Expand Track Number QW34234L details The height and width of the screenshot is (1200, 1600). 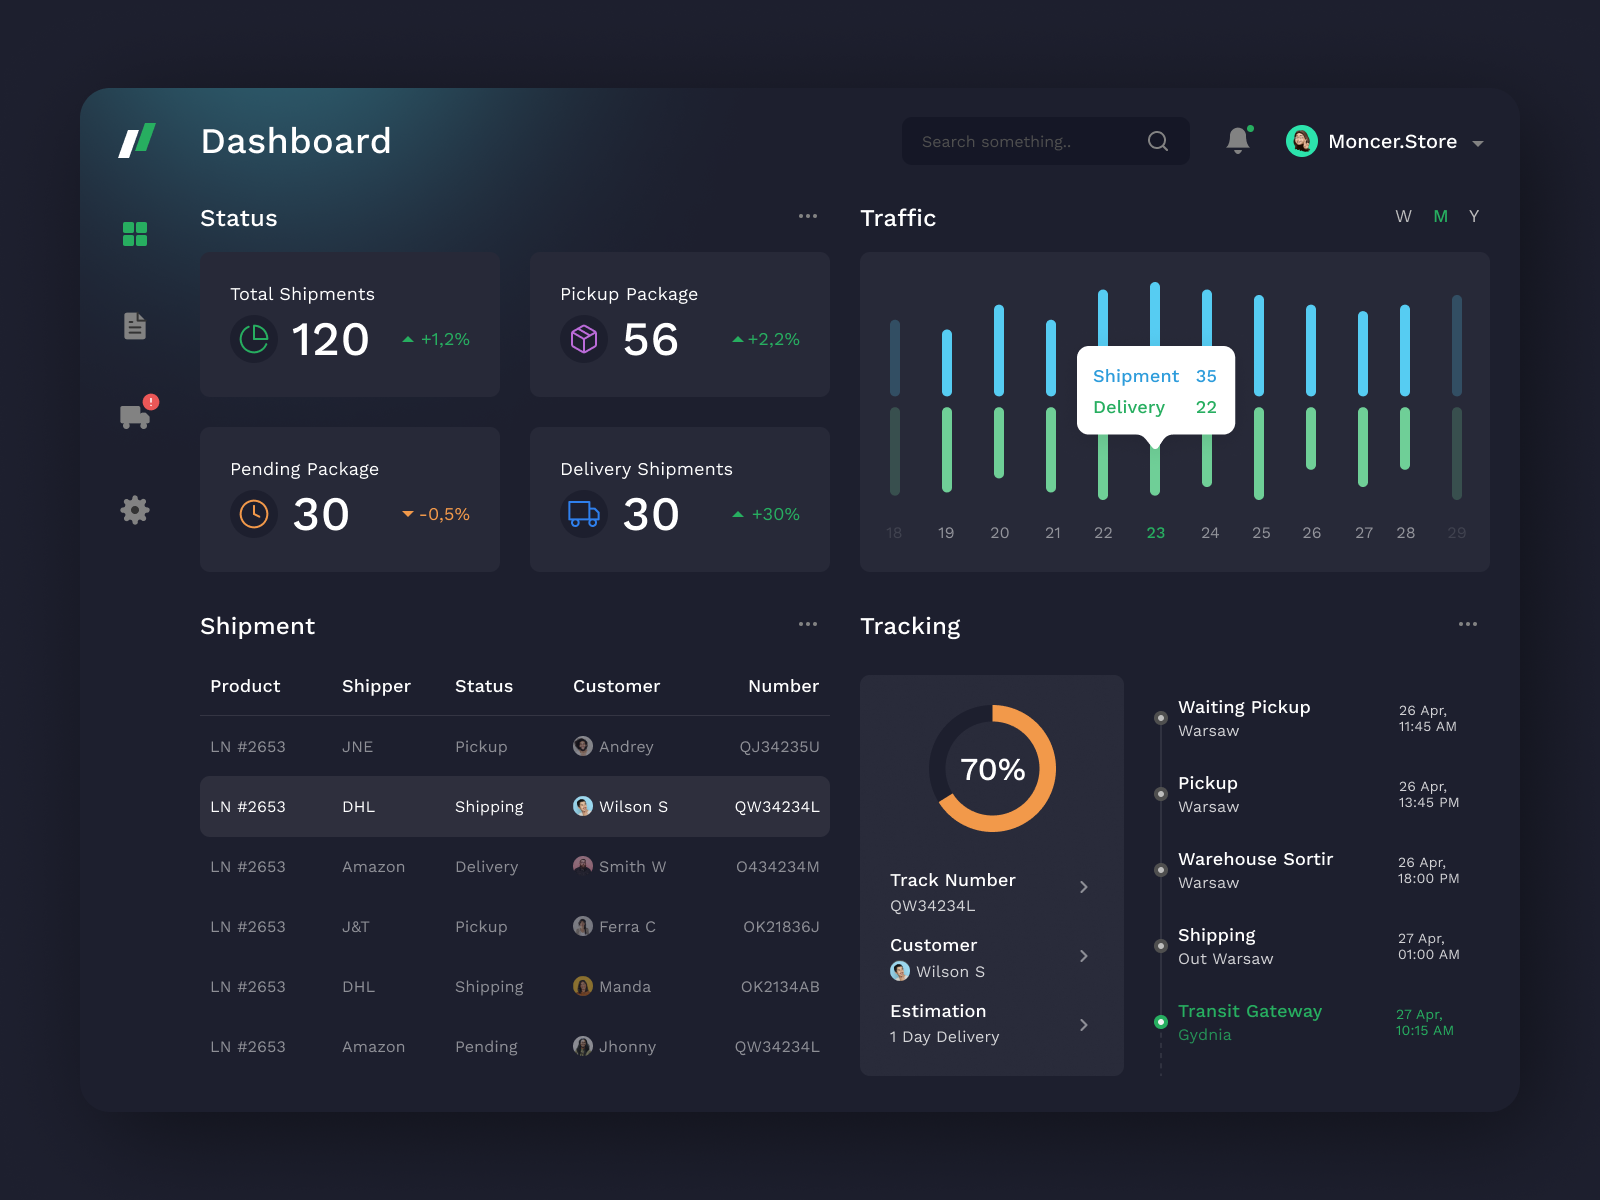point(1084,887)
